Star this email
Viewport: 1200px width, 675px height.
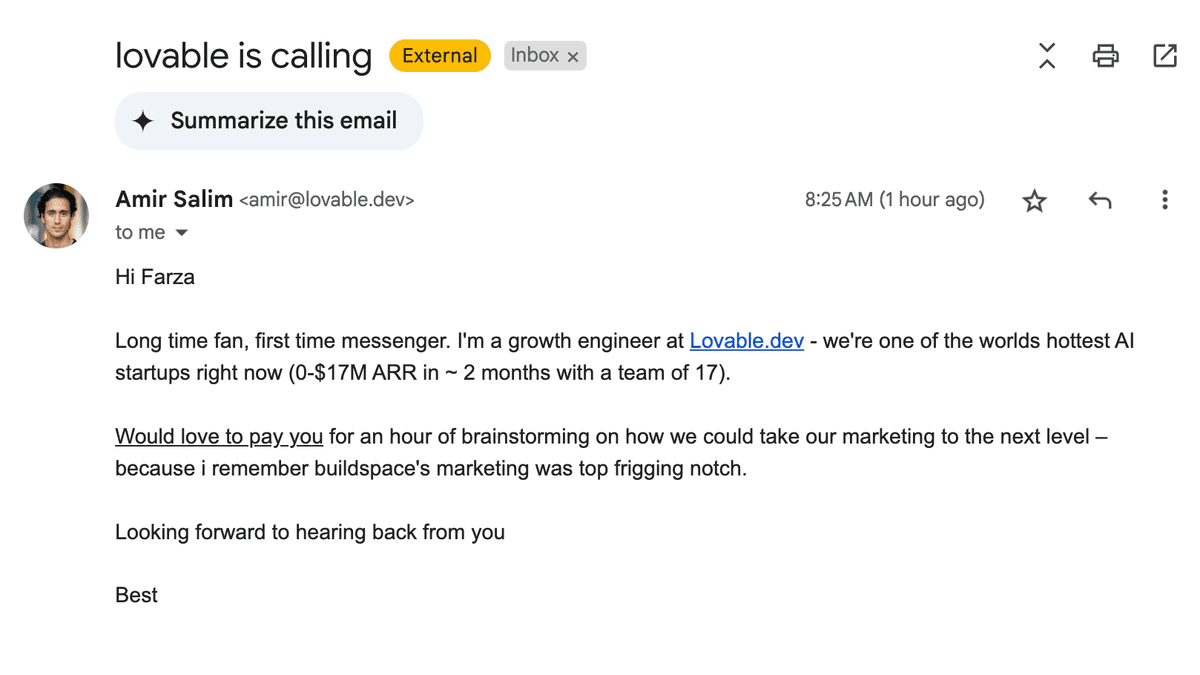click(x=1034, y=200)
